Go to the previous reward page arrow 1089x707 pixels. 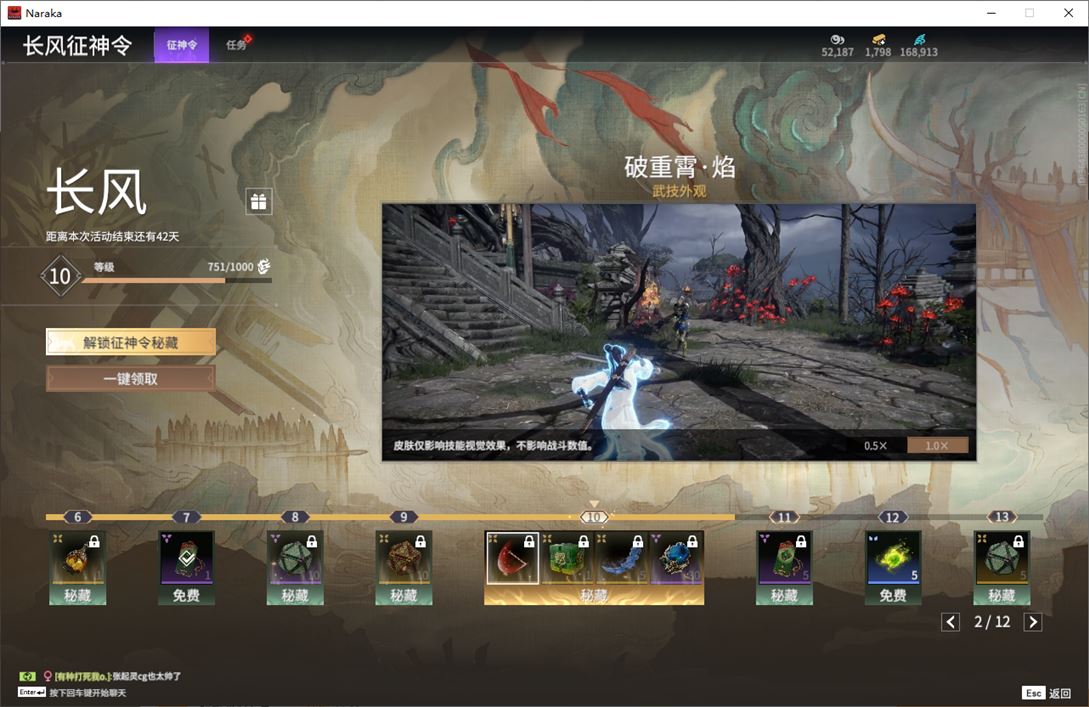(951, 622)
